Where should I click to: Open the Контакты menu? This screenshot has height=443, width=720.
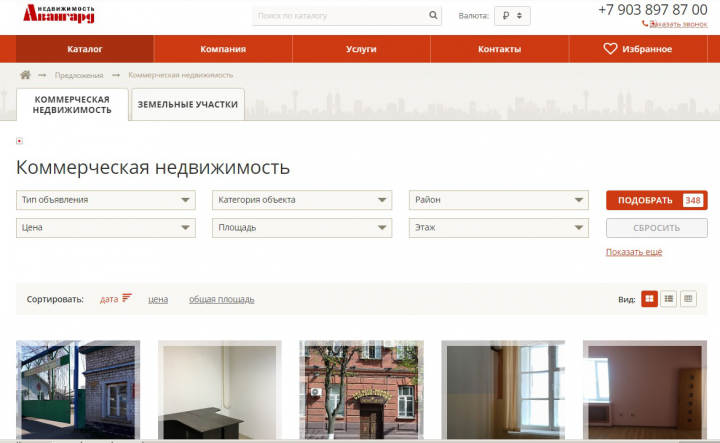pos(500,49)
